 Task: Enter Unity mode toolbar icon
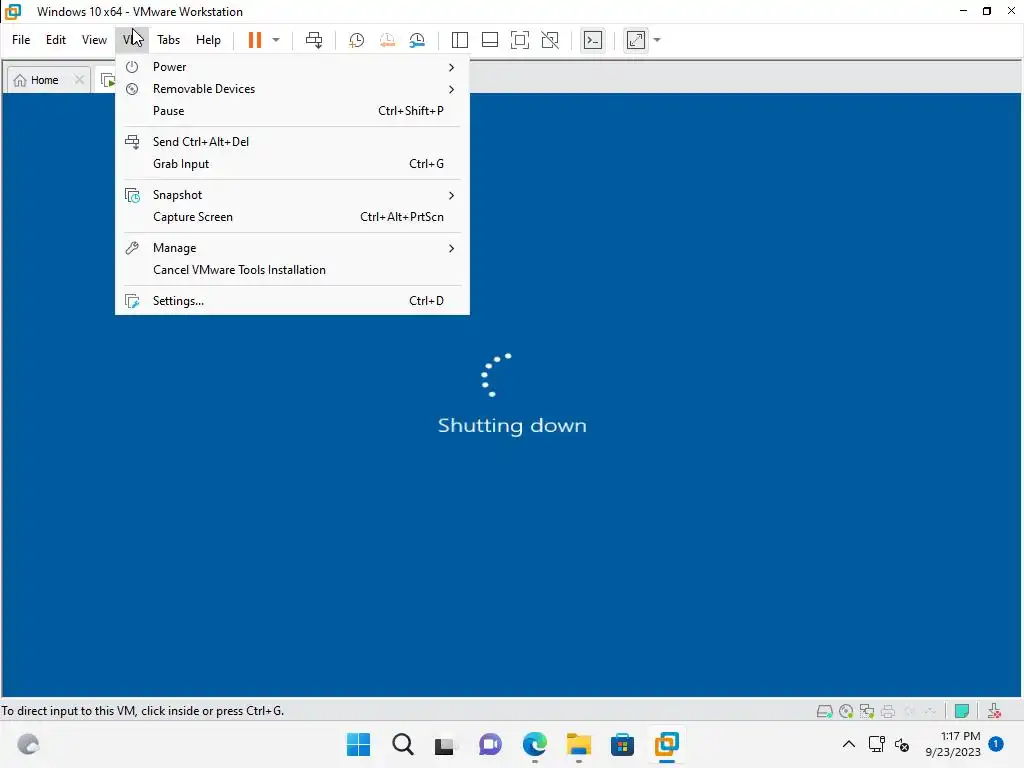click(551, 40)
